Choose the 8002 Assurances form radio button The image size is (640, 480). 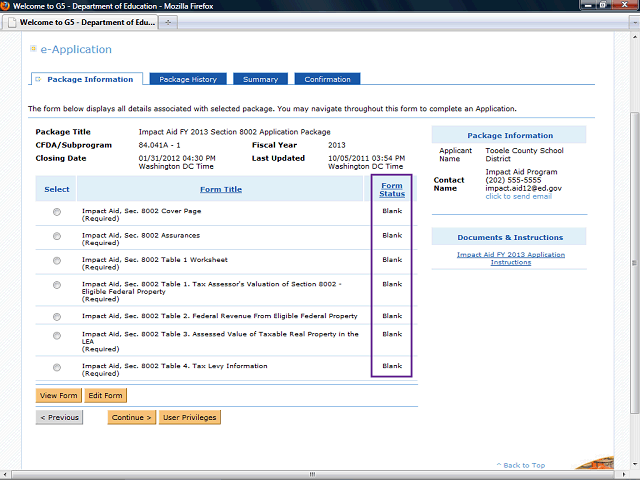pyautogui.click(x=57, y=237)
